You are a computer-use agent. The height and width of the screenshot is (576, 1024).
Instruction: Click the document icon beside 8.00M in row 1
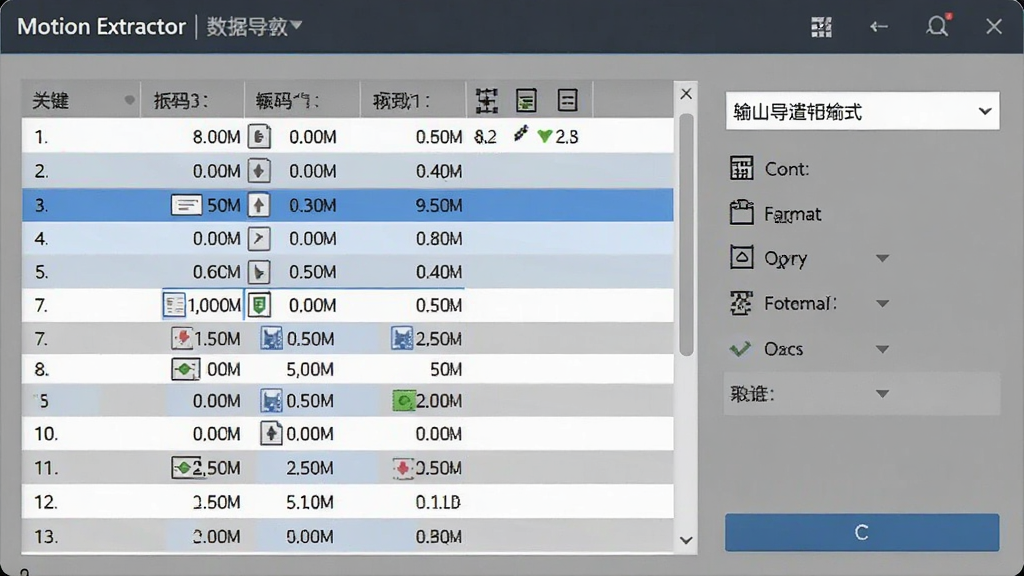click(x=259, y=136)
